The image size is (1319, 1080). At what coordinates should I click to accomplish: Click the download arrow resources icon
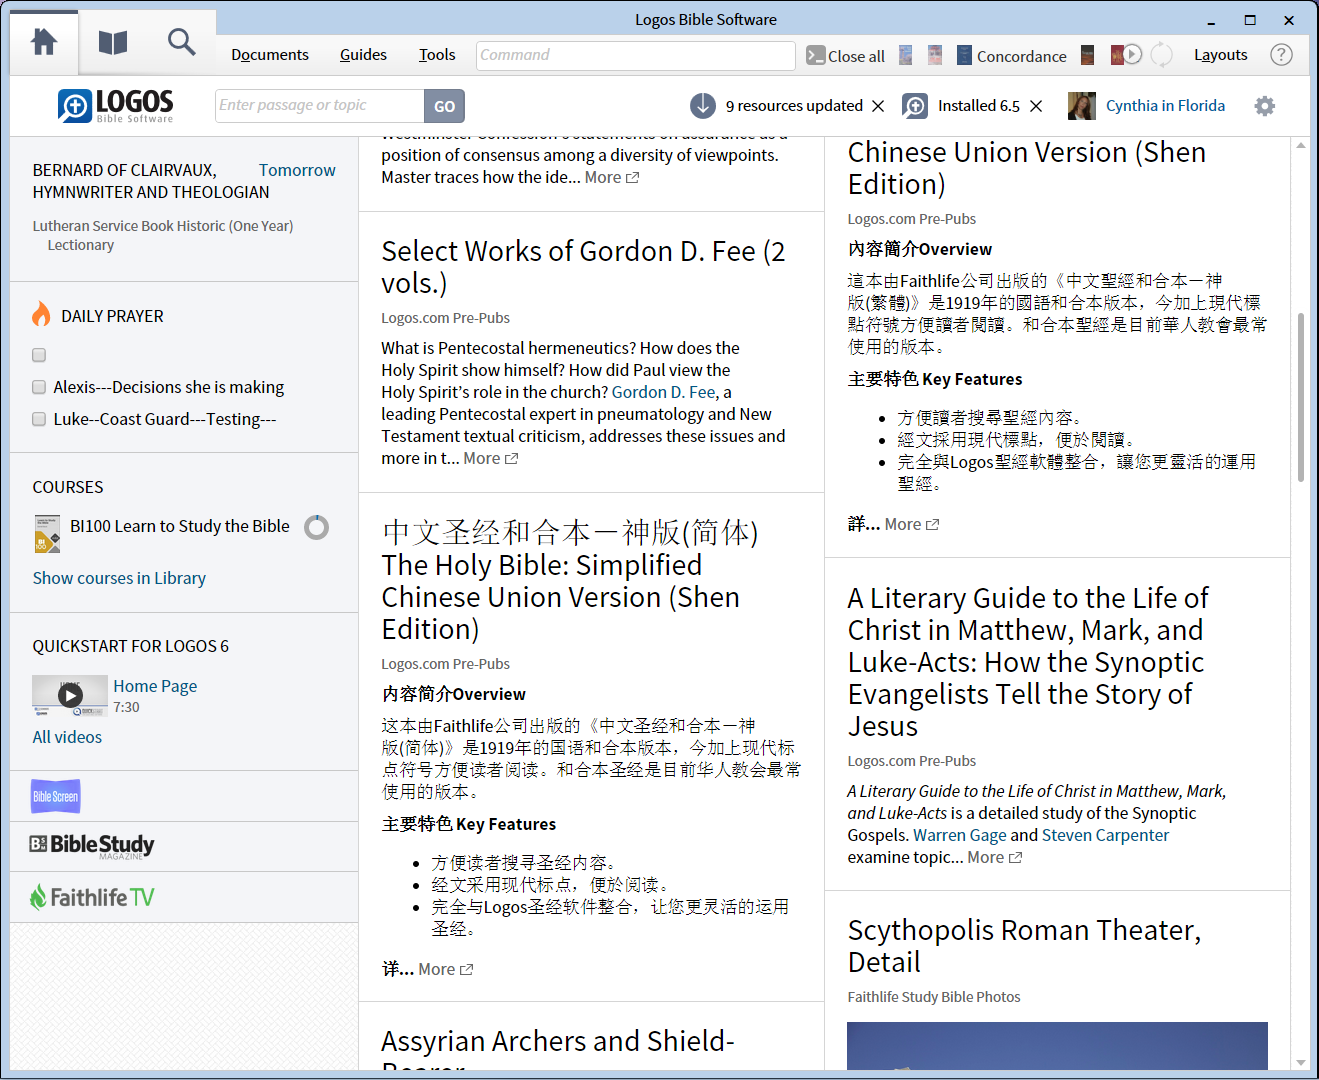(x=703, y=105)
